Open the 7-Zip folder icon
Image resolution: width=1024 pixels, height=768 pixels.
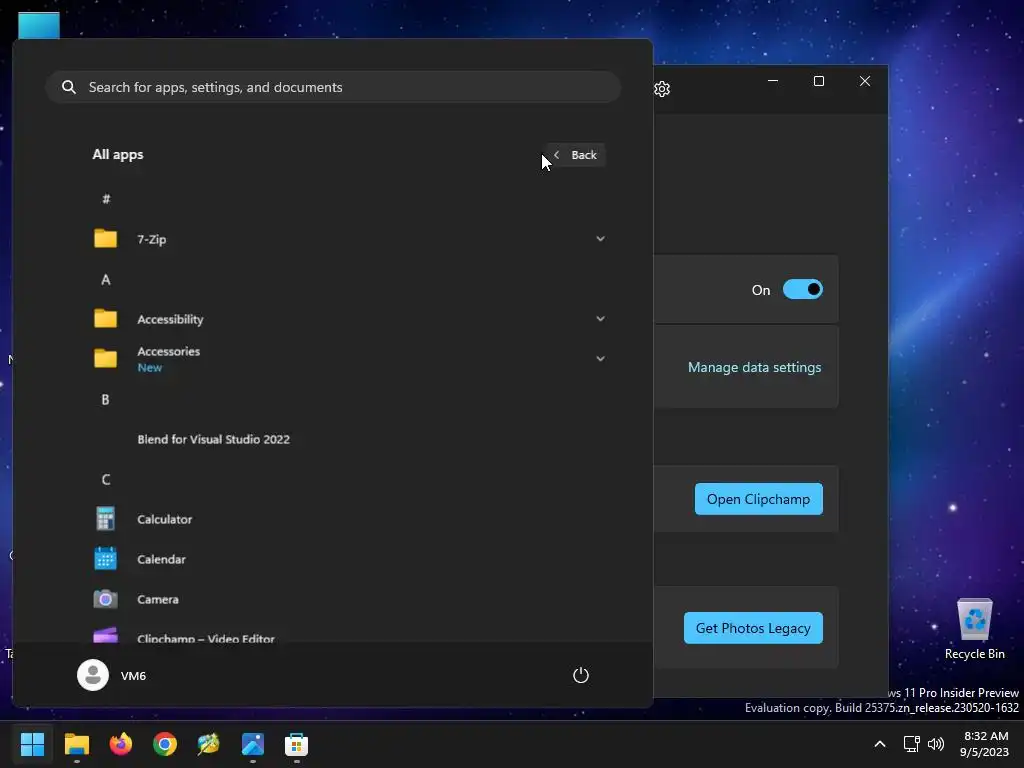(105, 238)
